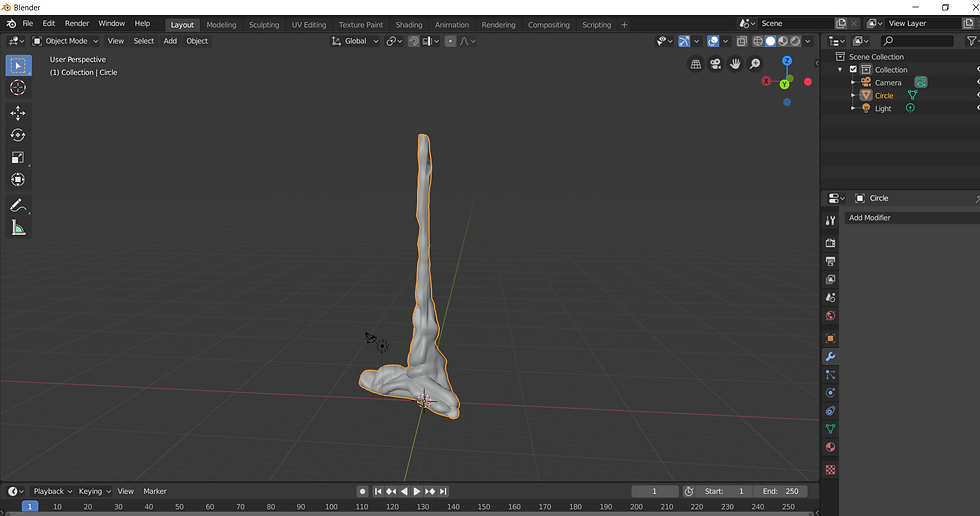
Task: Open Texture properties tab
Action: click(x=830, y=470)
